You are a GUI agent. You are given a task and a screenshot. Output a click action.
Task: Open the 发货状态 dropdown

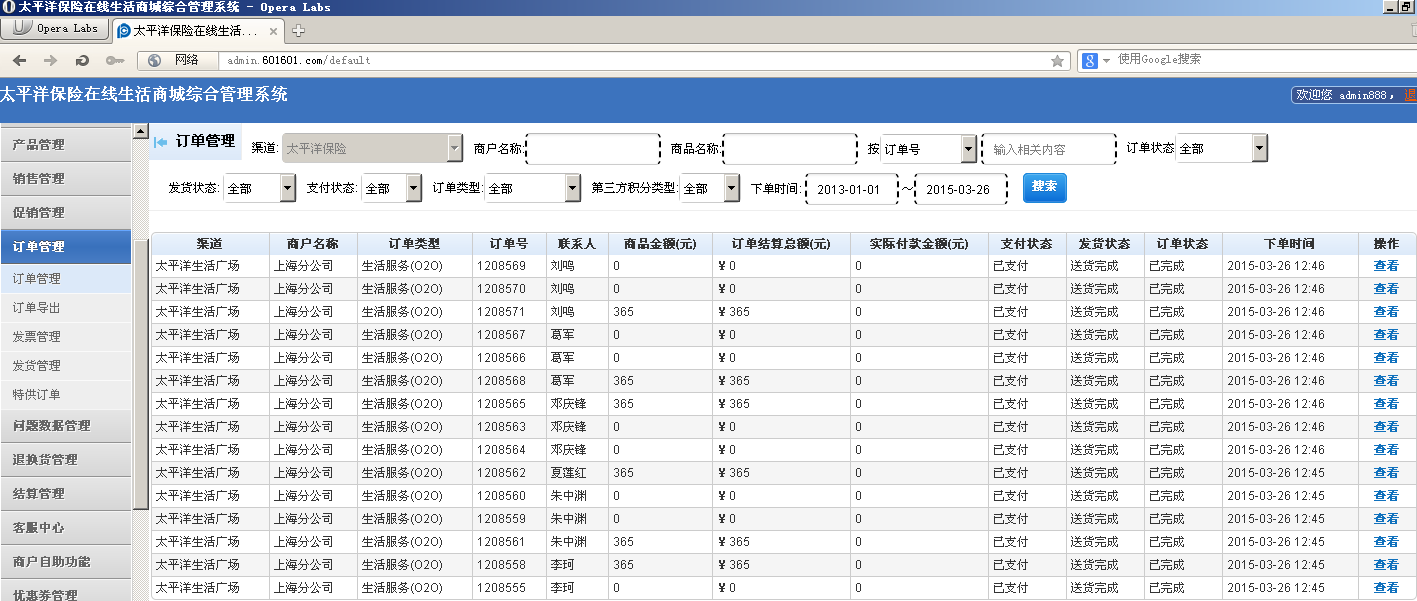[259, 188]
